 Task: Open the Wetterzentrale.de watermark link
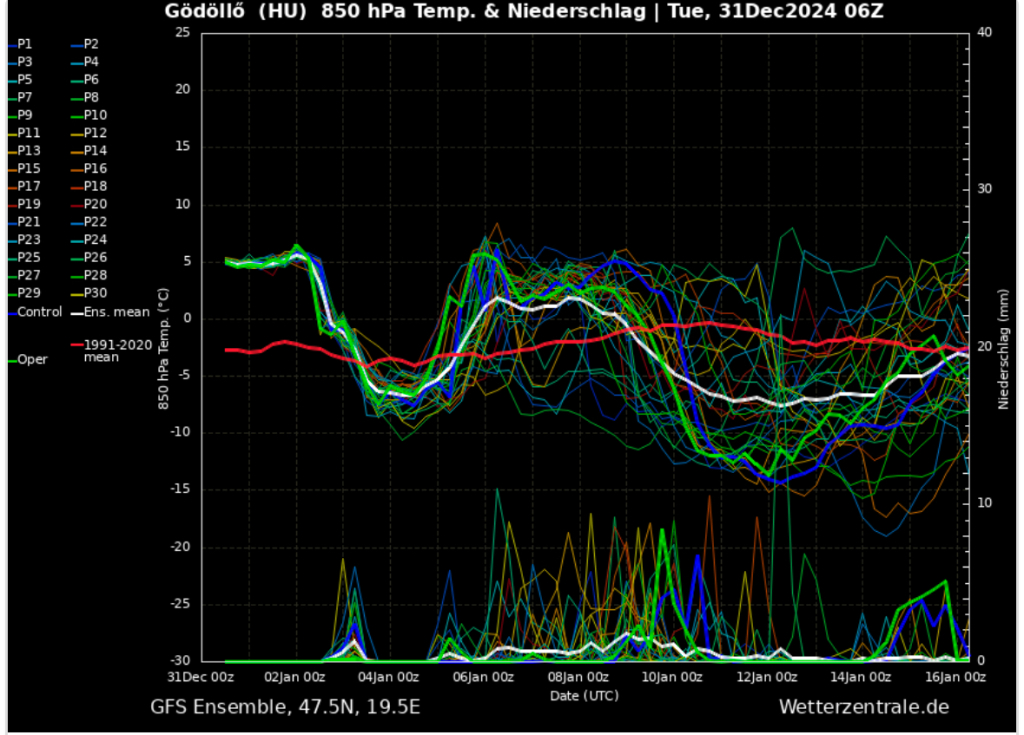pyautogui.click(x=863, y=708)
